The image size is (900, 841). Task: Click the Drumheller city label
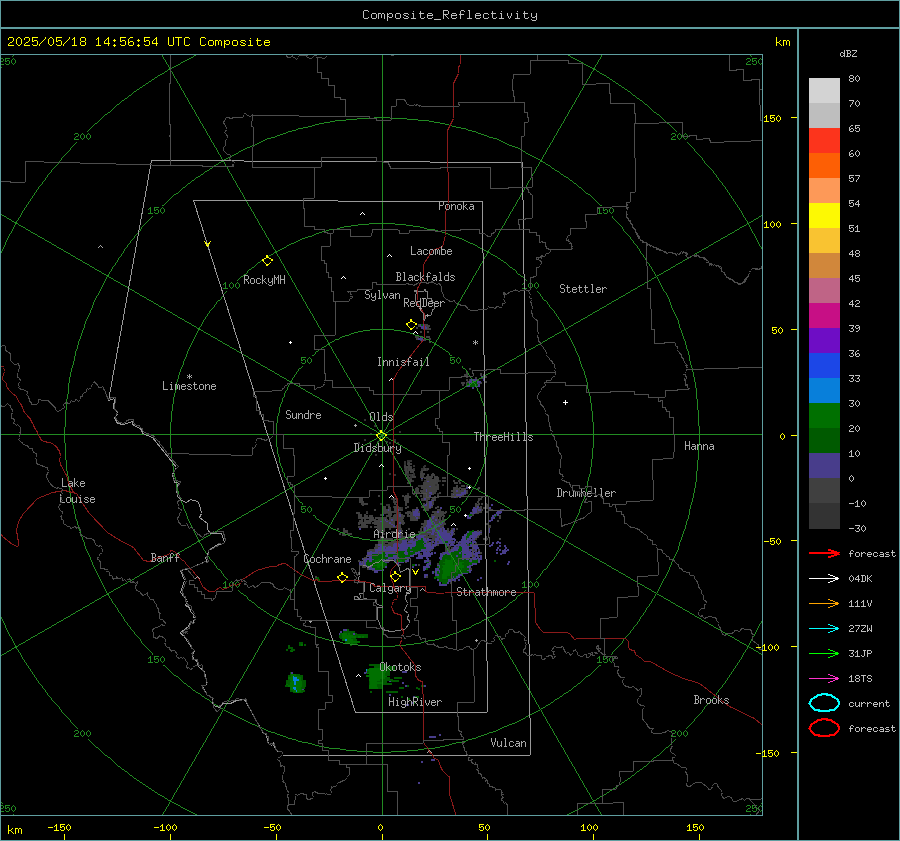[586, 493]
